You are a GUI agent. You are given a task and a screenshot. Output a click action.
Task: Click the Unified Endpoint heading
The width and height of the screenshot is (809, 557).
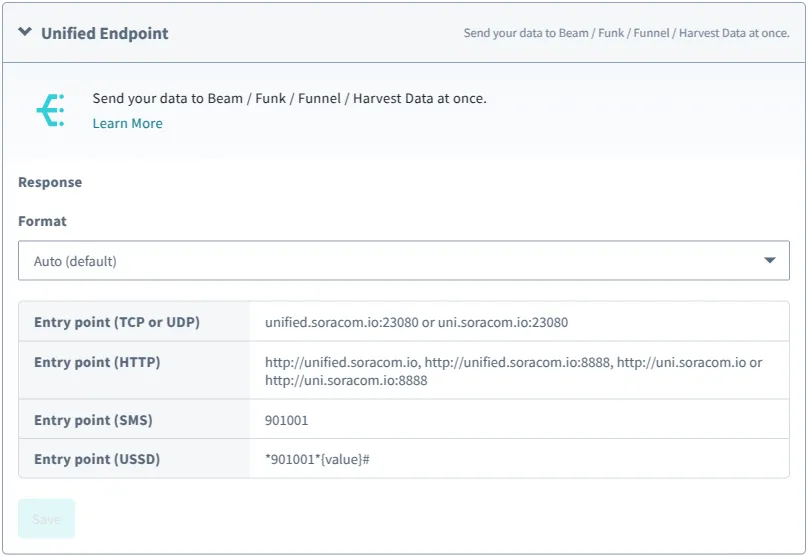pyautogui.click(x=105, y=34)
